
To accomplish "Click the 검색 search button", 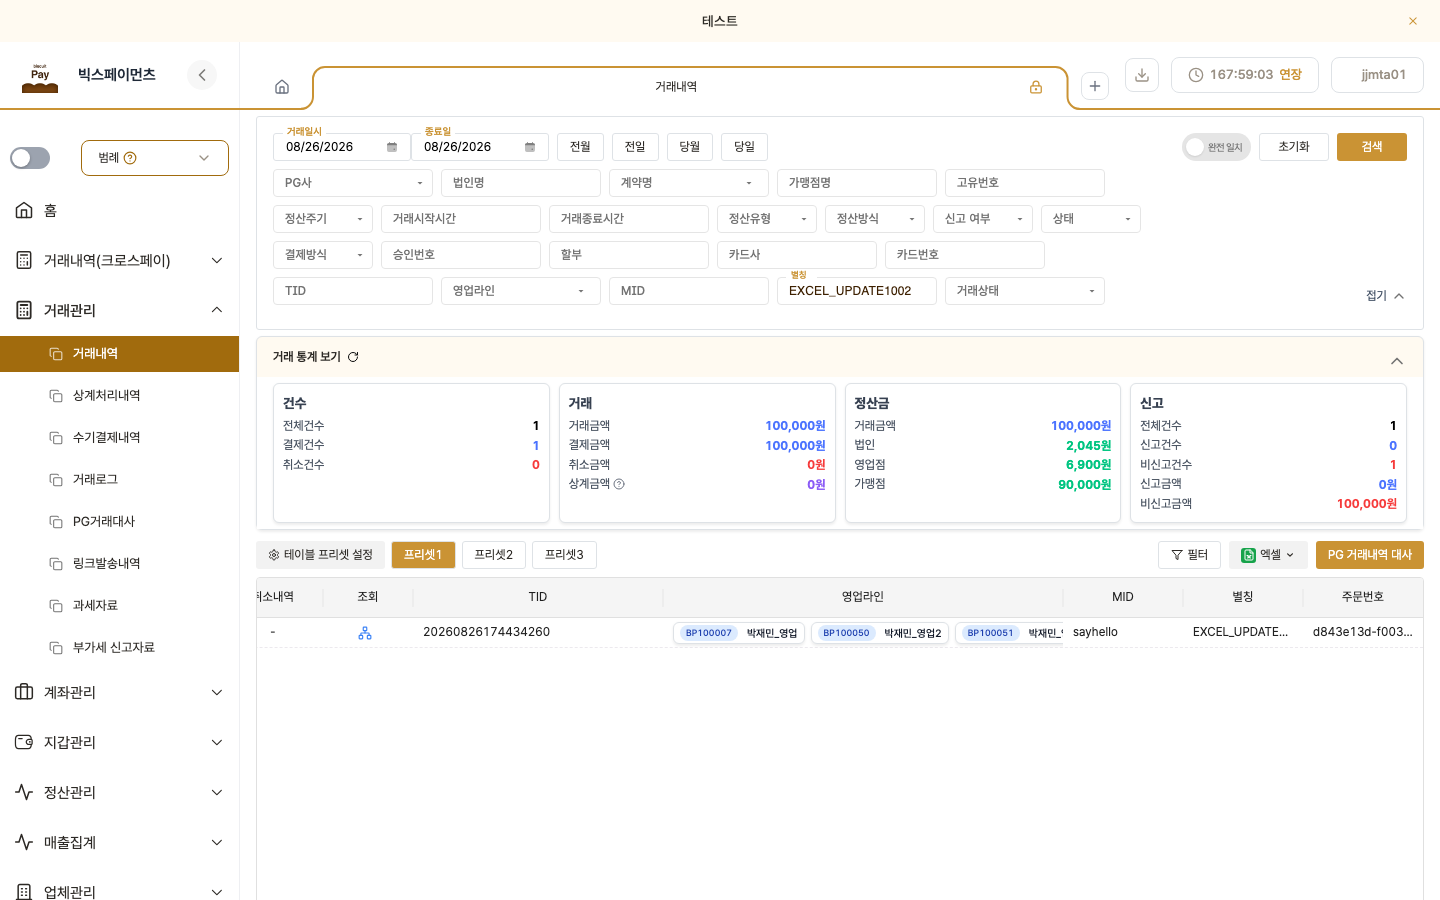I will pos(1372,147).
